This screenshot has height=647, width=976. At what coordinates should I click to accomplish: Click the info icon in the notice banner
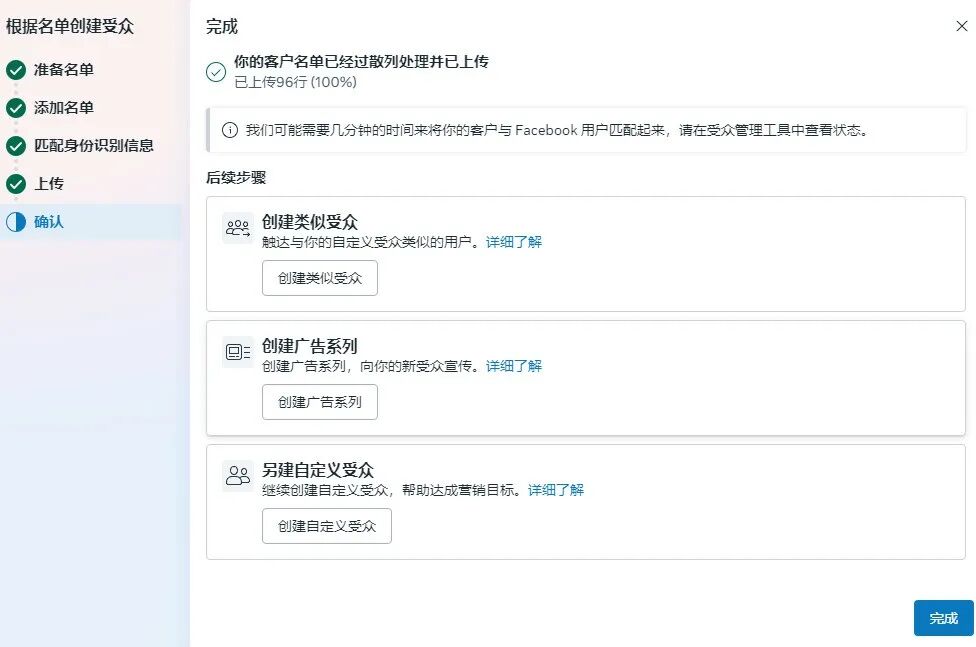tap(230, 130)
